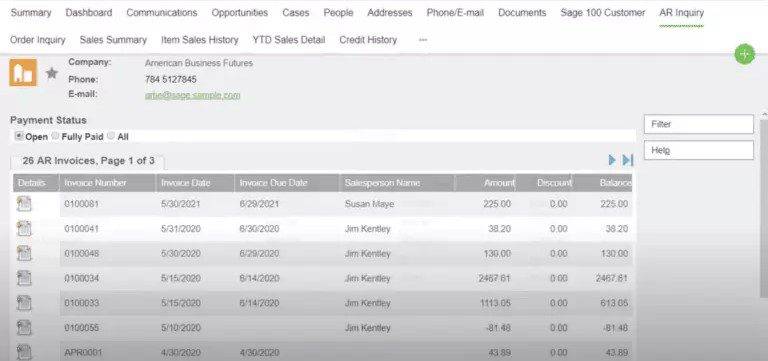This screenshot has height=361, width=768.
Task: Show more tabs via ellipsis
Action: coord(423,40)
